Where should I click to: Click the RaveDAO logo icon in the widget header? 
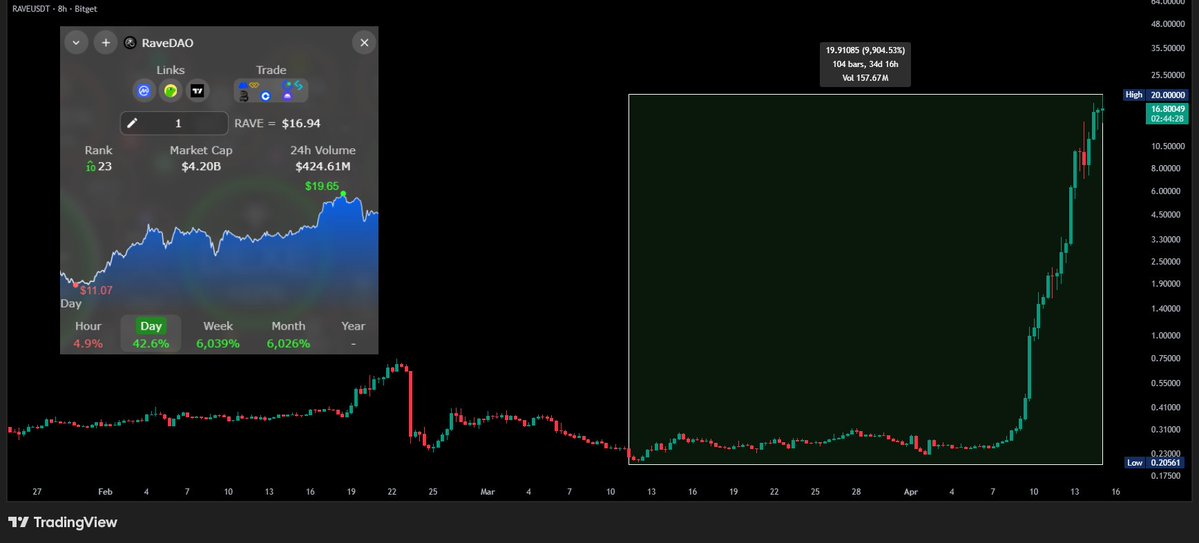click(130, 43)
